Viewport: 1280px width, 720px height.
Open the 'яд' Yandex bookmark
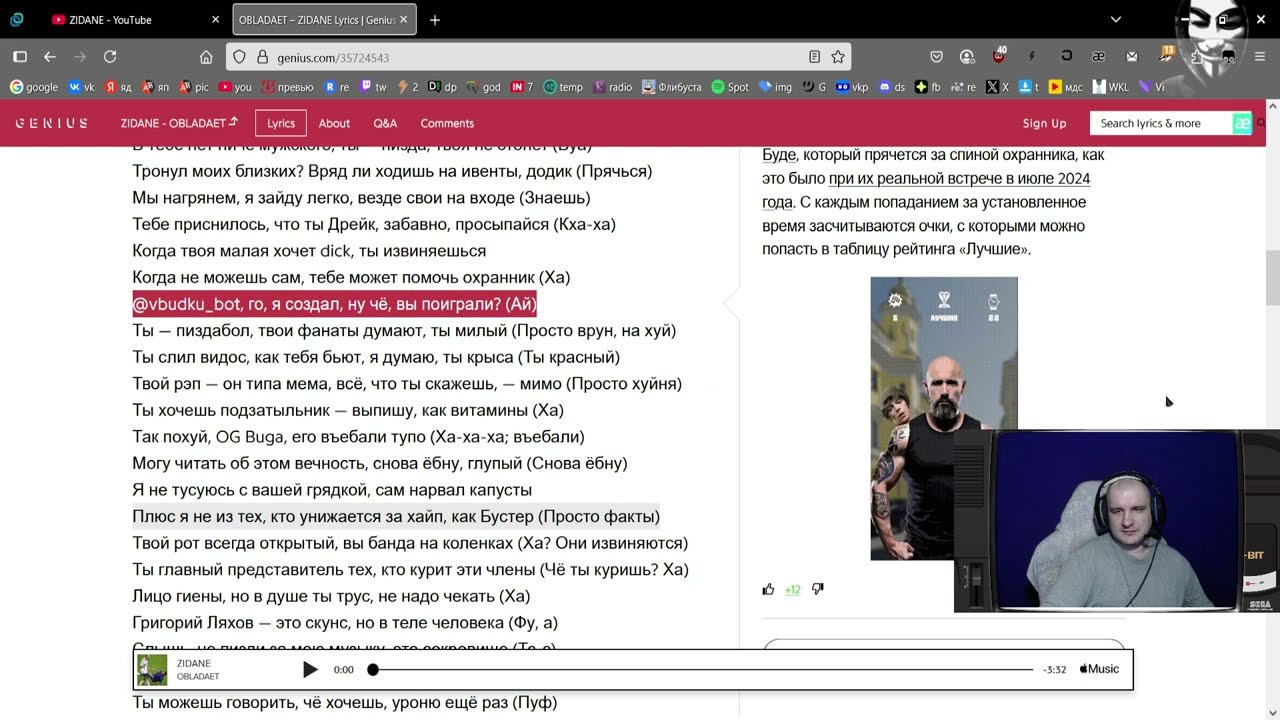tap(119, 87)
